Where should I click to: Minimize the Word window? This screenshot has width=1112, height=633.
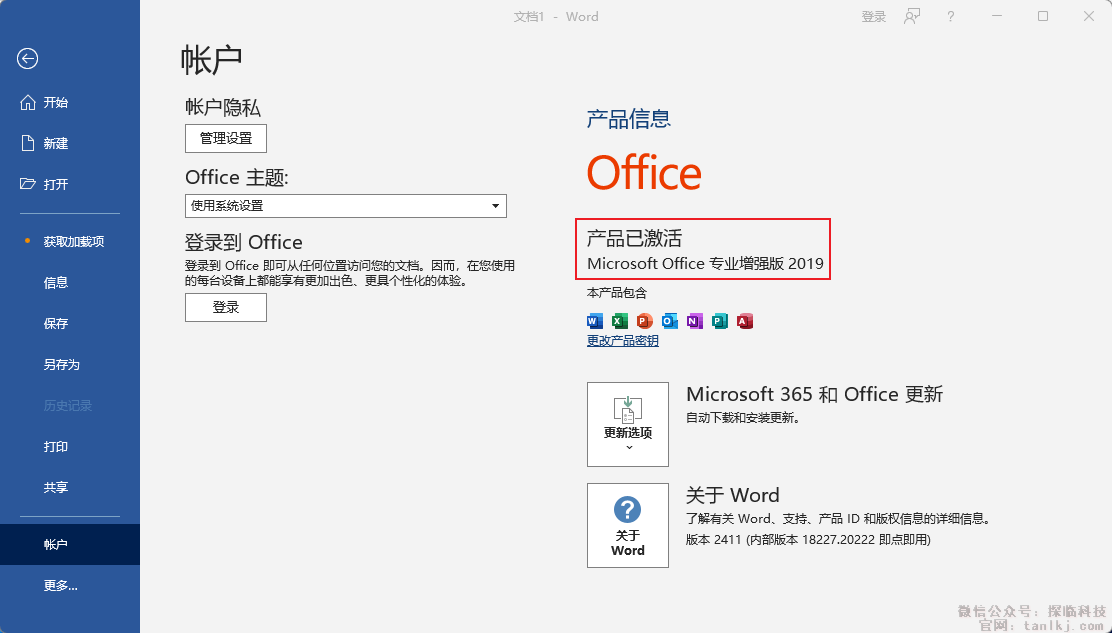pyautogui.click(x=996, y=16)
